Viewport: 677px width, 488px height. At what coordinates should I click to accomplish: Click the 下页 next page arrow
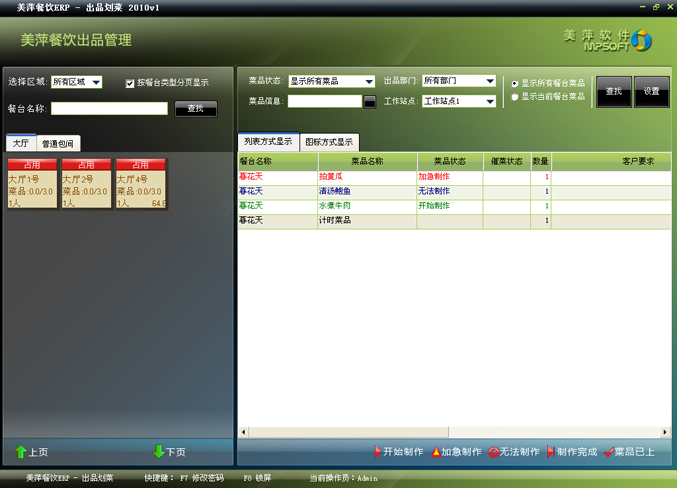[x=159, y=452]
